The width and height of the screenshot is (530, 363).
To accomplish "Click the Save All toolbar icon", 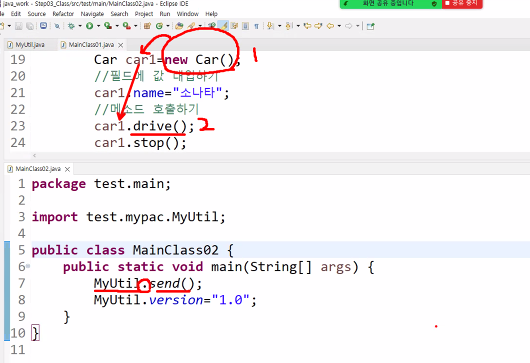I will tap(30, 26).
